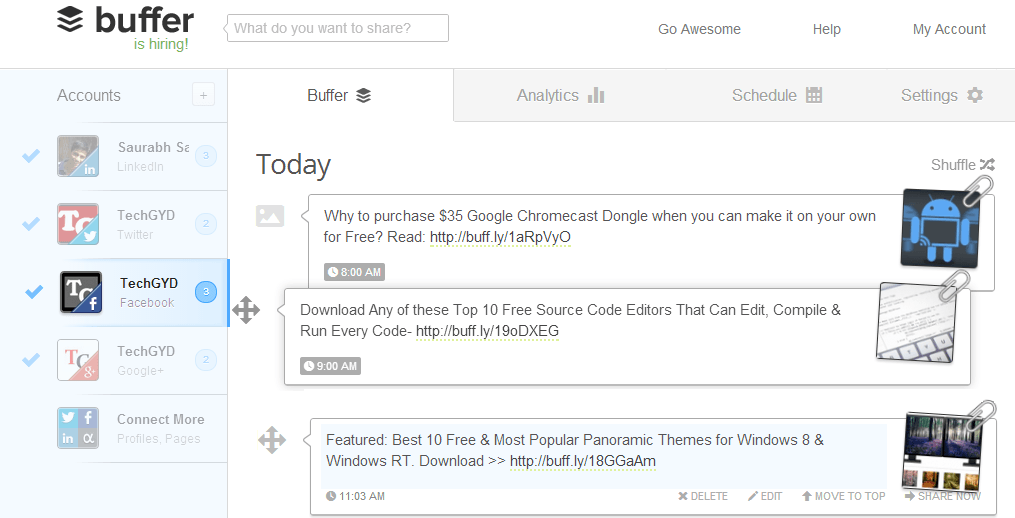Open the Go Awesome menu item

click(699, 29)
